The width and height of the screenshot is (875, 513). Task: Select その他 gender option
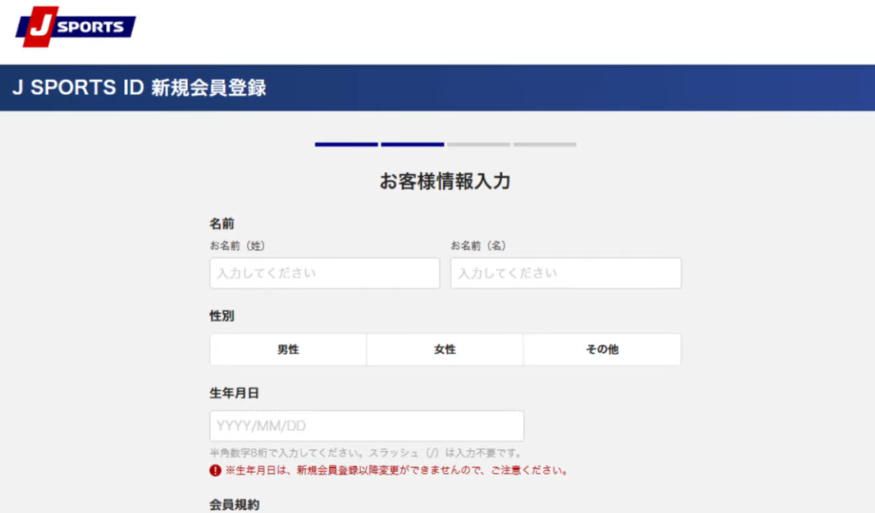[x=602, y=349]
